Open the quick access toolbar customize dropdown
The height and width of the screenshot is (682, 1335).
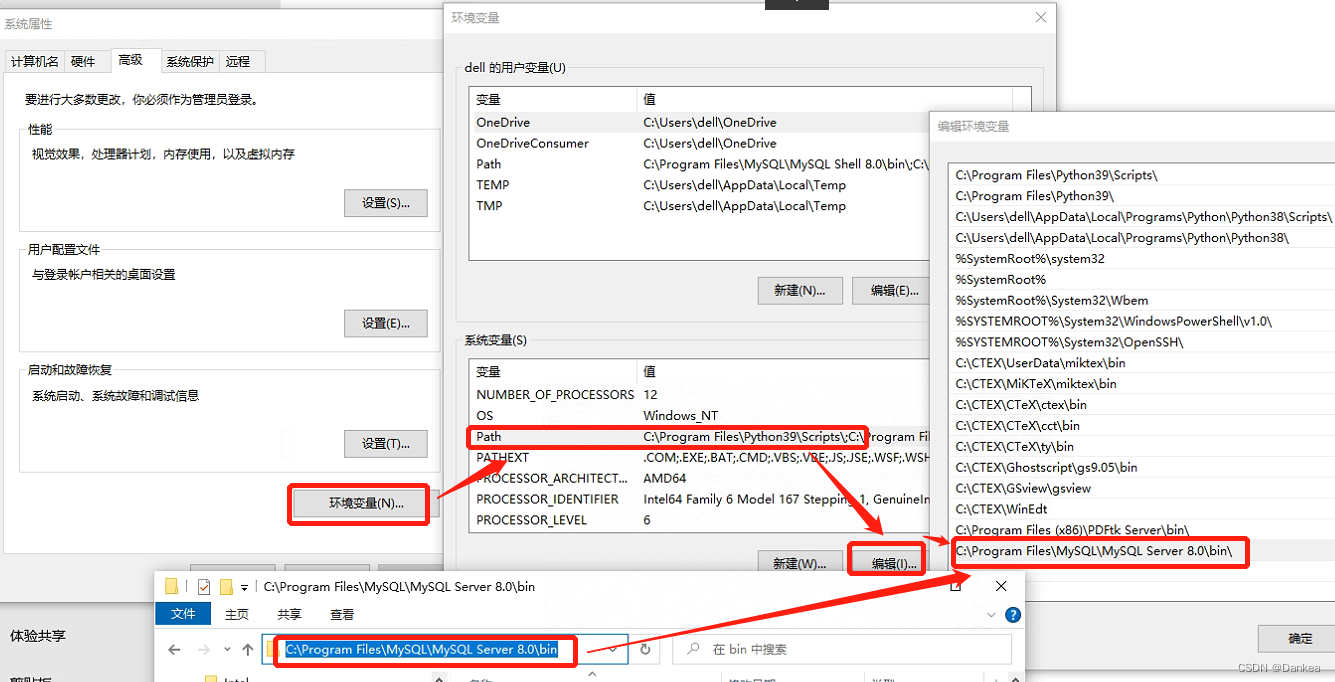(x=243, y=587)
